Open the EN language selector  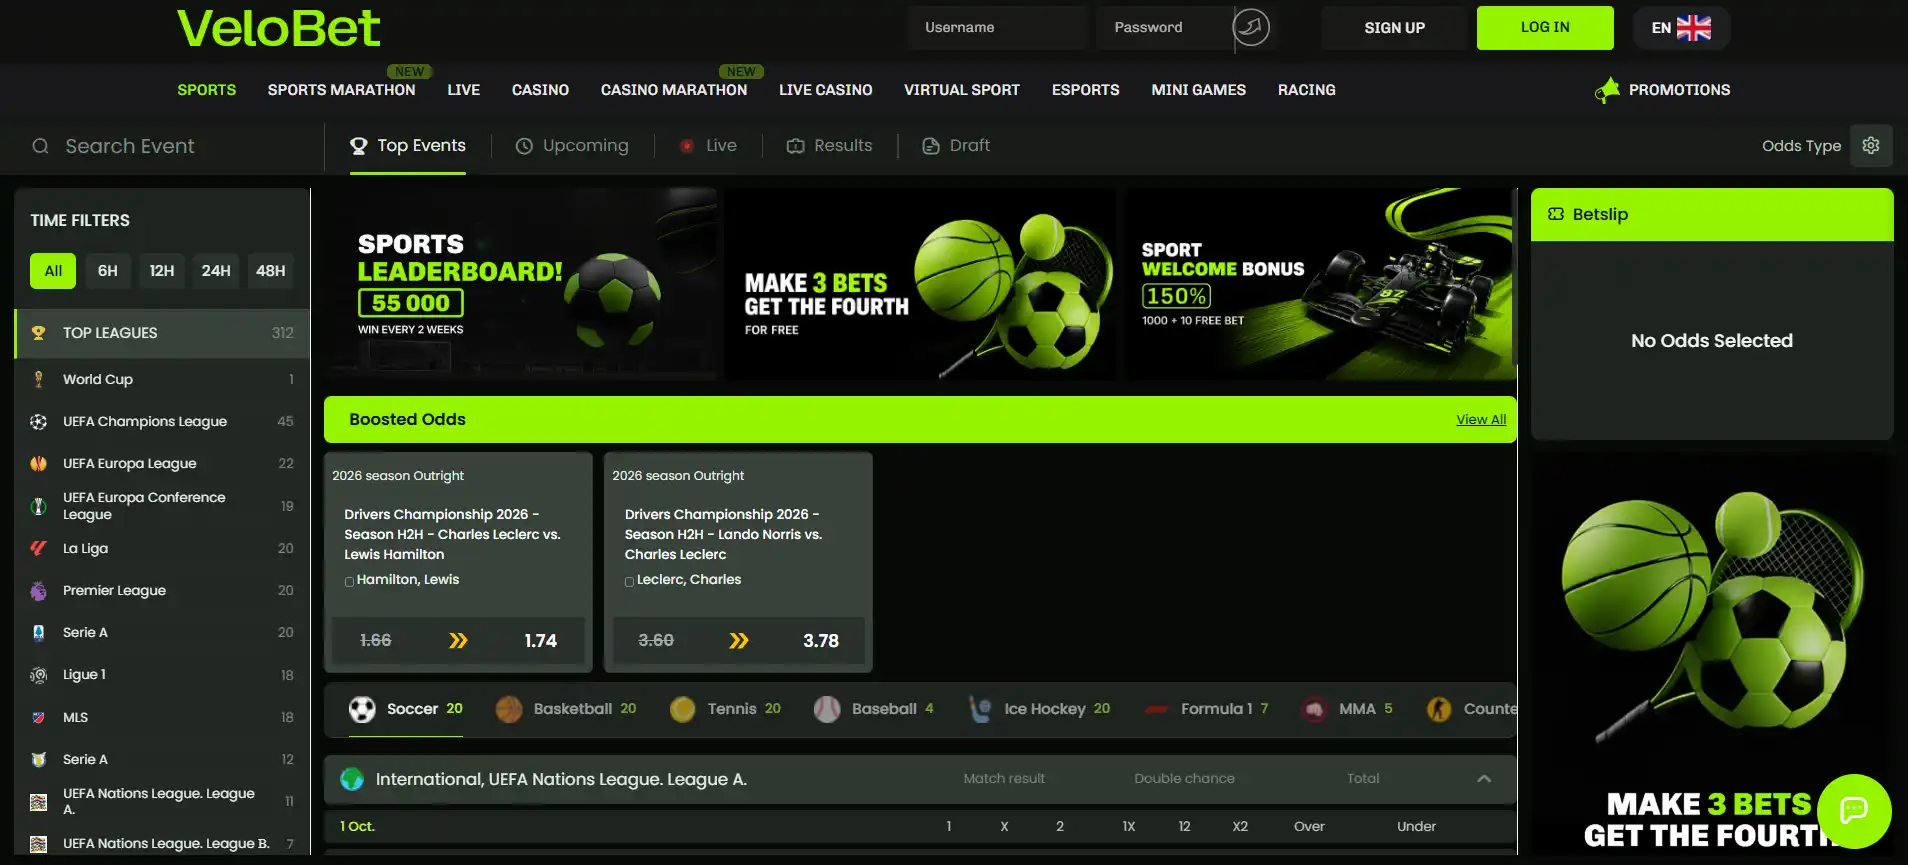pos(1681,28)
